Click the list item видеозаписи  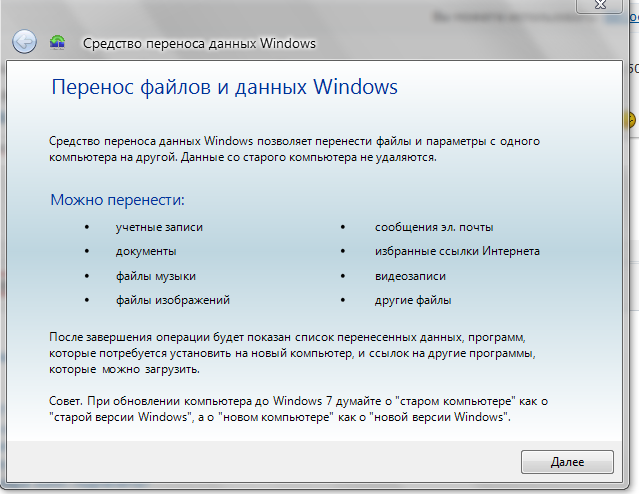(x=410, y=276)
